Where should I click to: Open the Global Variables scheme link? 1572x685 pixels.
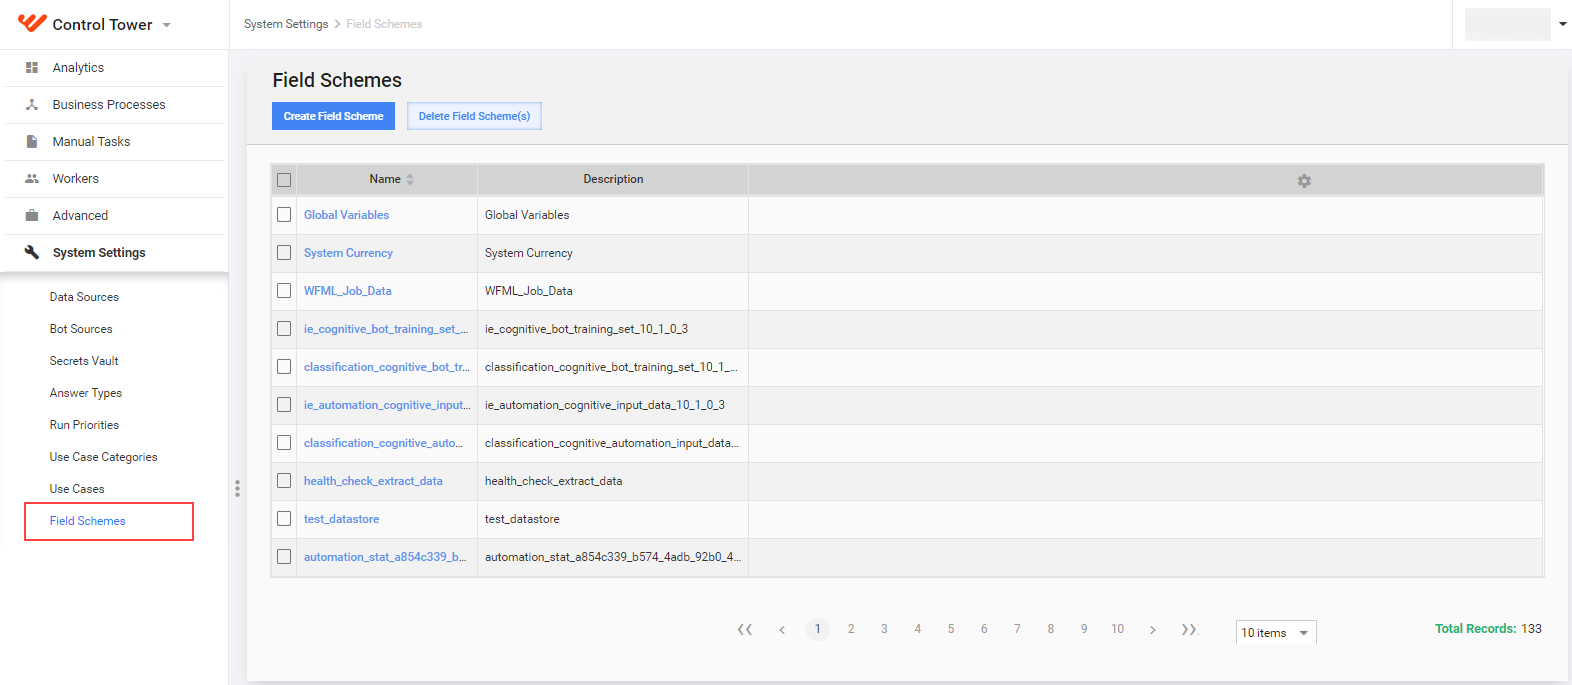point(346,215)
